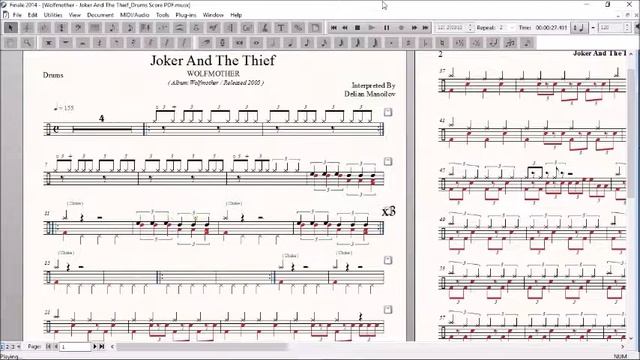
Task: Choose the Measure tool
Action: click(x=95, y=28)
